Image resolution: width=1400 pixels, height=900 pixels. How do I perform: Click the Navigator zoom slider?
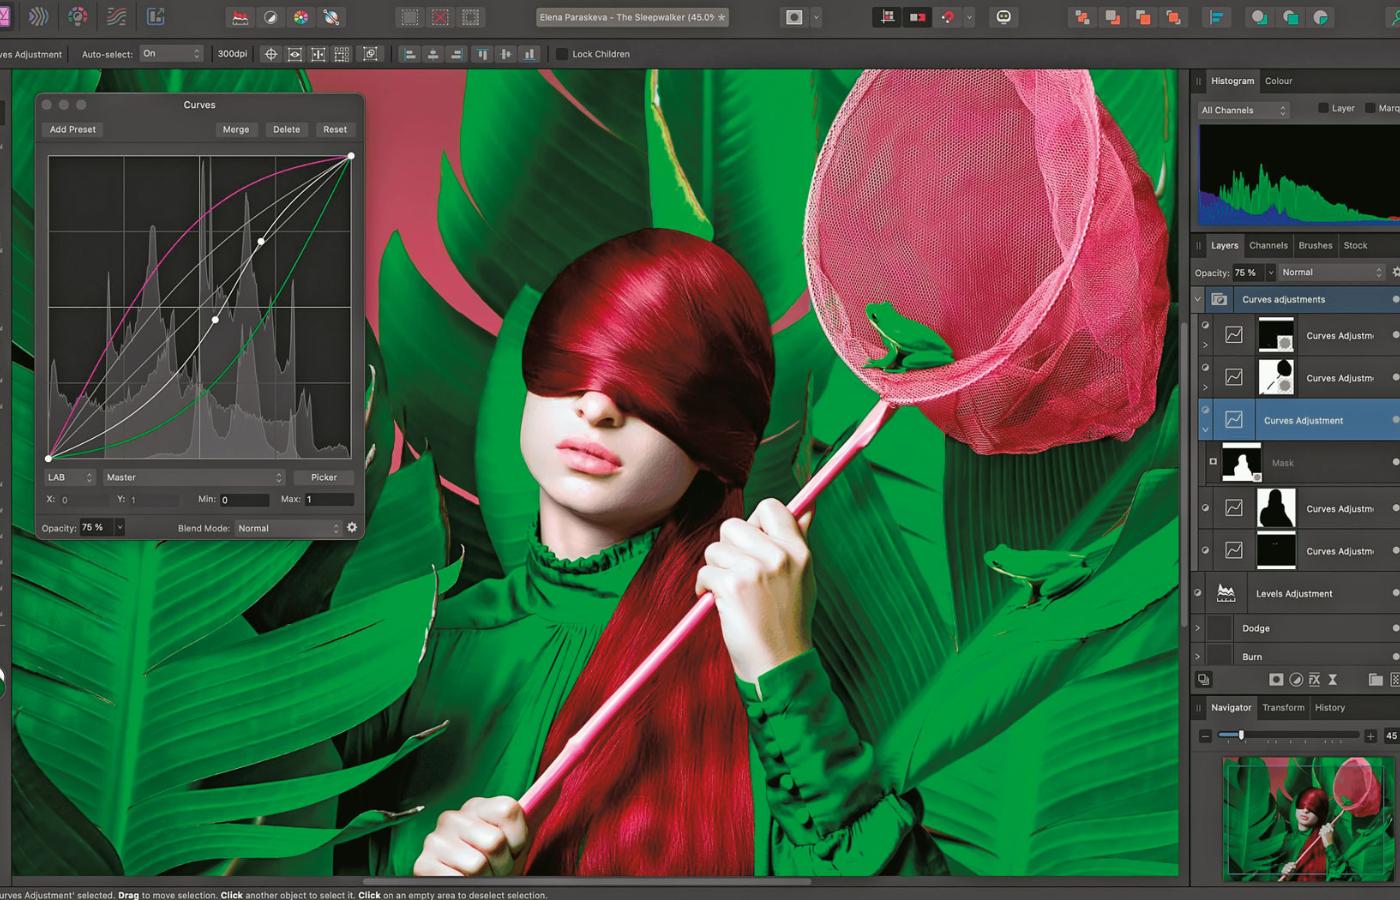tap(1242, 735)
